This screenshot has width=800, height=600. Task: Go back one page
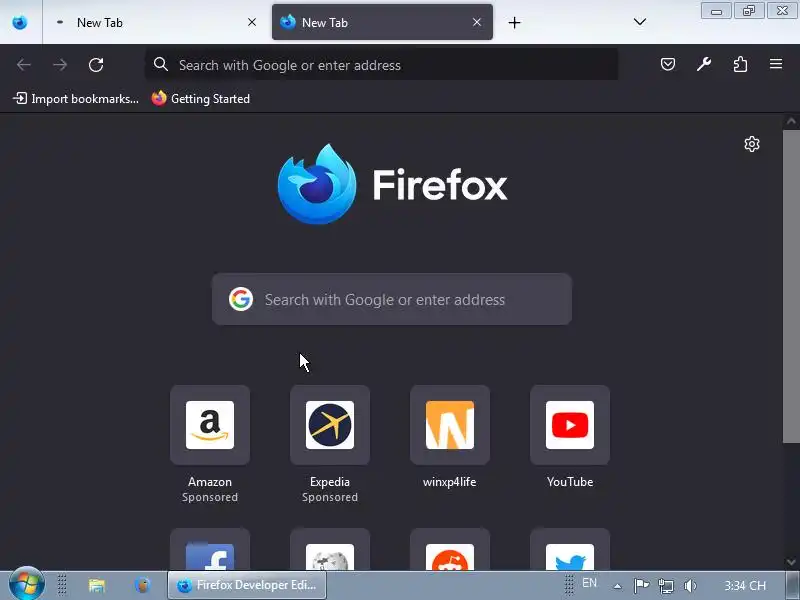point(24,65)
